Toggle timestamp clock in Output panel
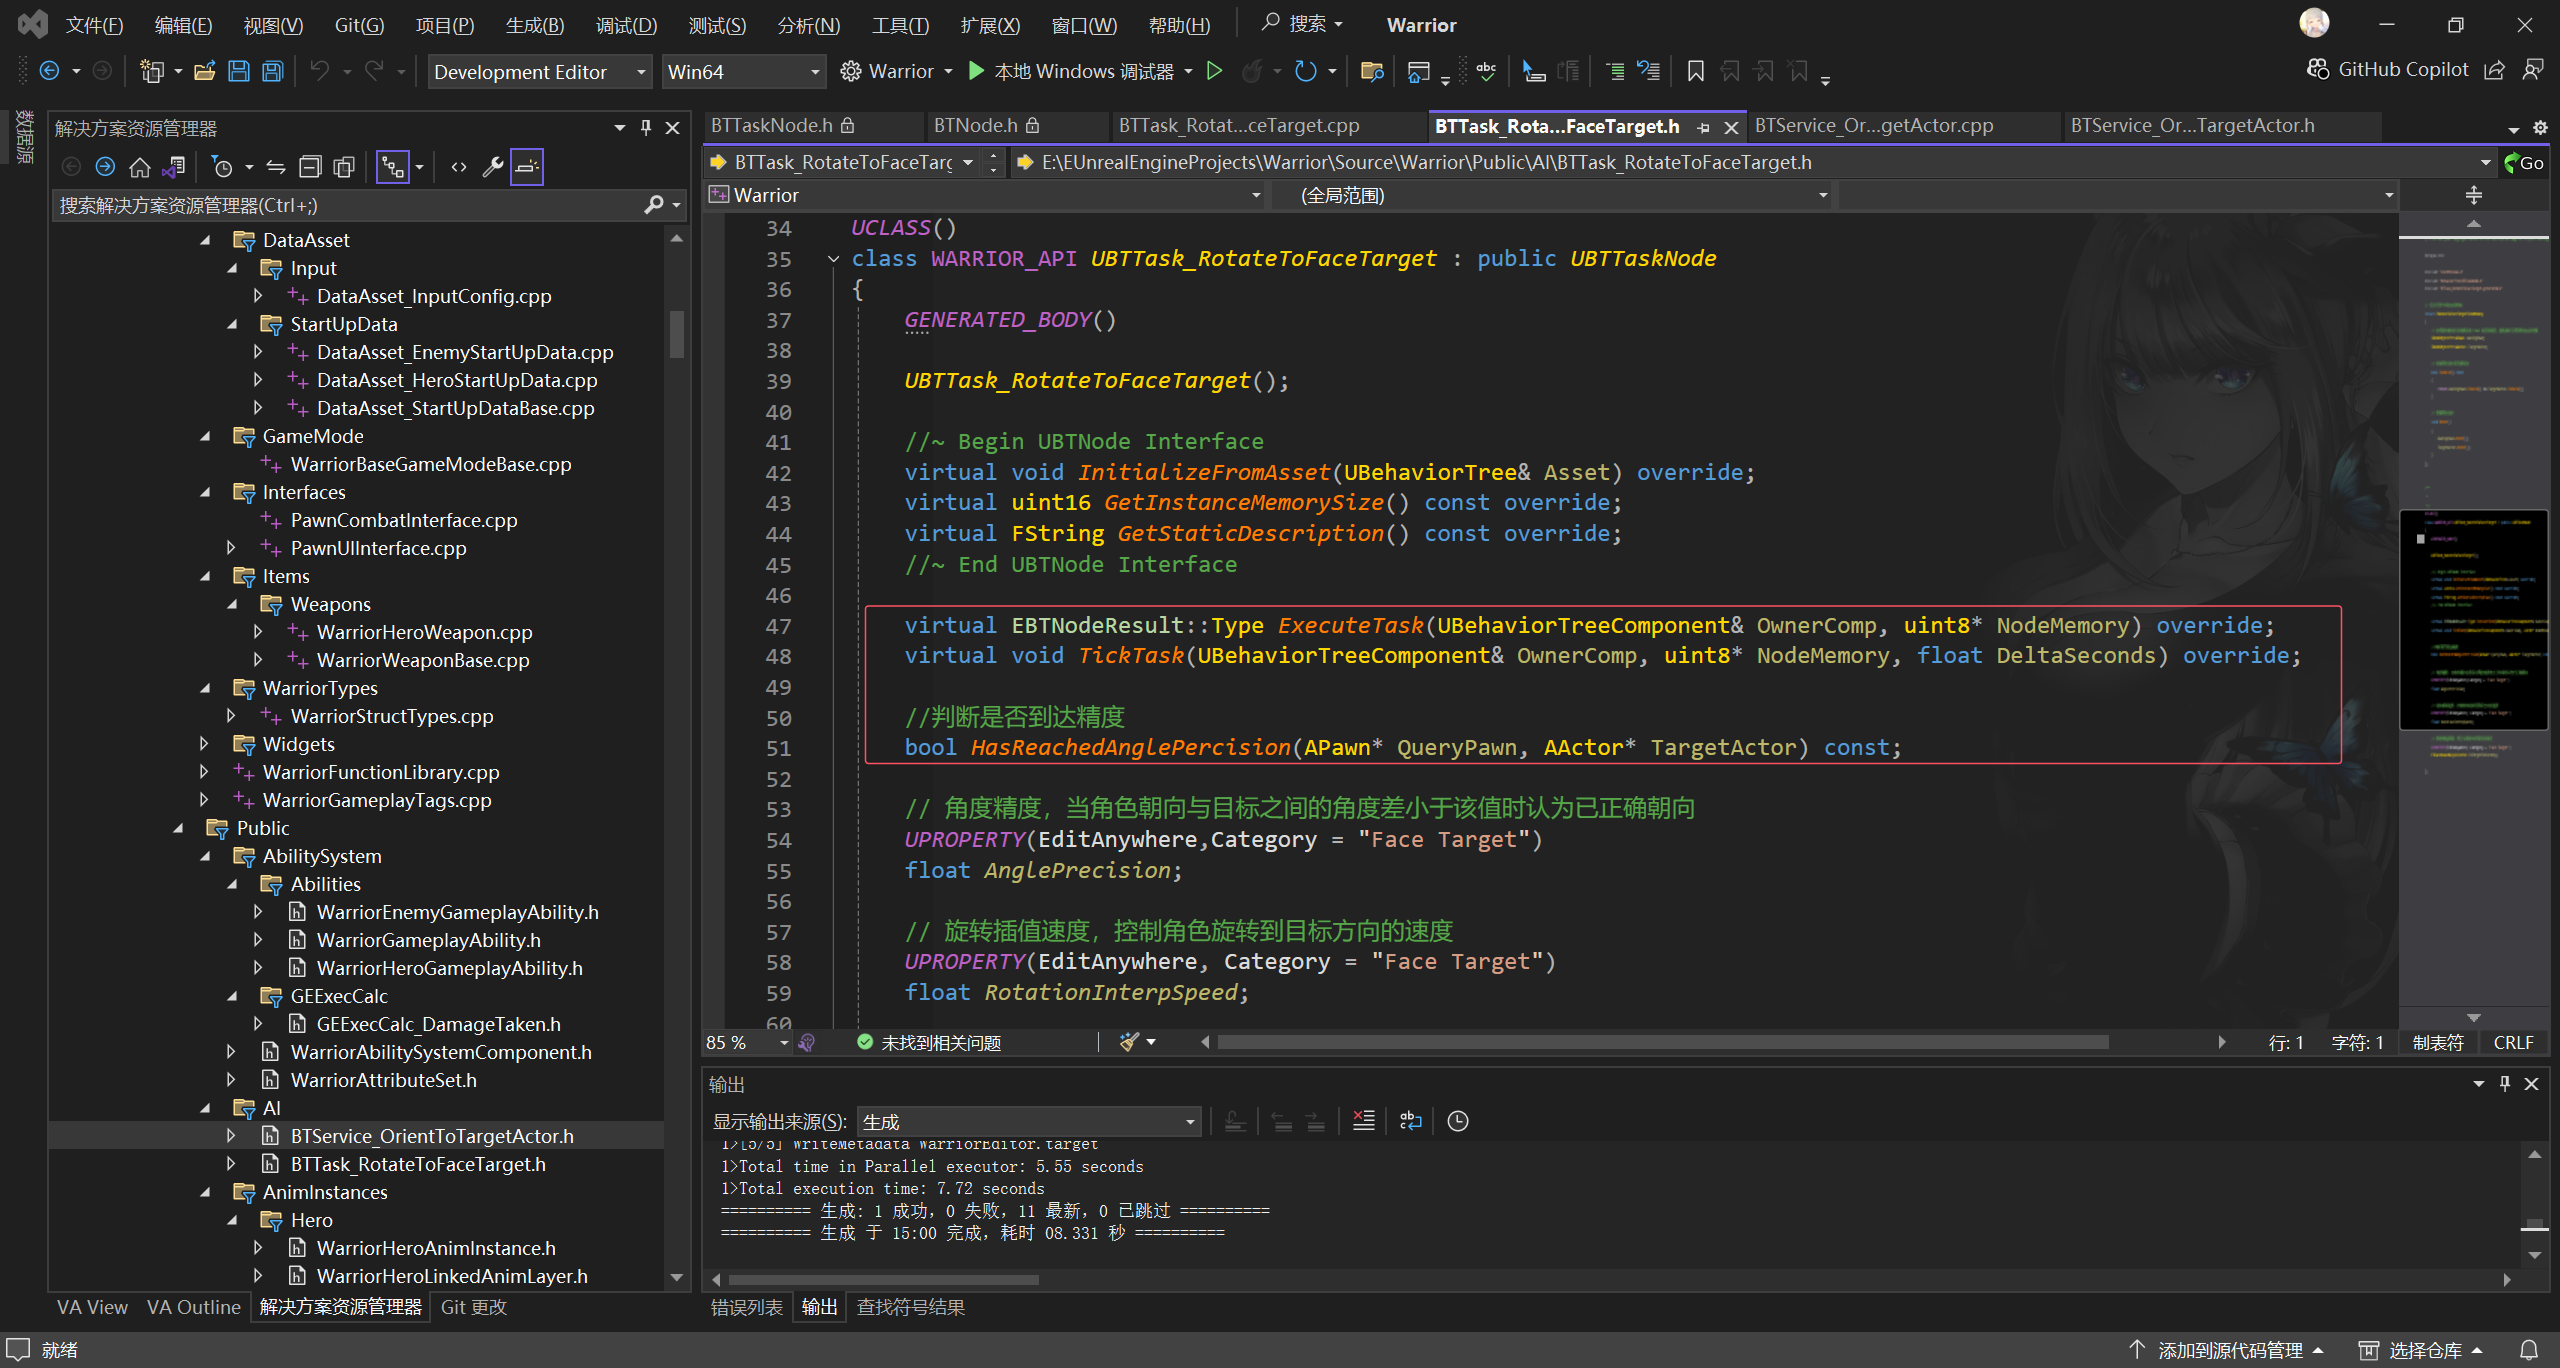This screenshot has height=1368, width=2560. (x=1458, y=1121)
